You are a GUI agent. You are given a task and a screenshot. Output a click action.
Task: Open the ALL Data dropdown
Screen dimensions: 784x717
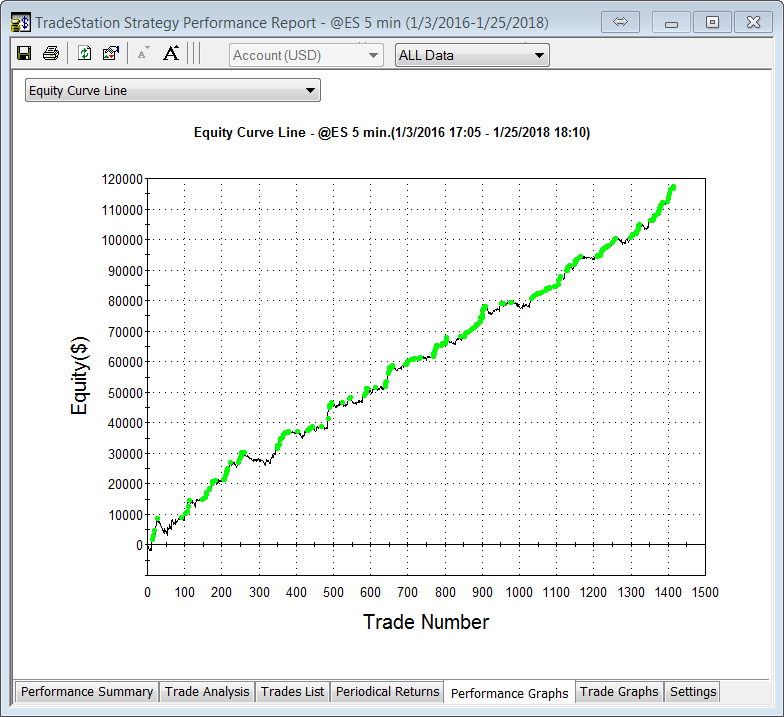(472, 55)
